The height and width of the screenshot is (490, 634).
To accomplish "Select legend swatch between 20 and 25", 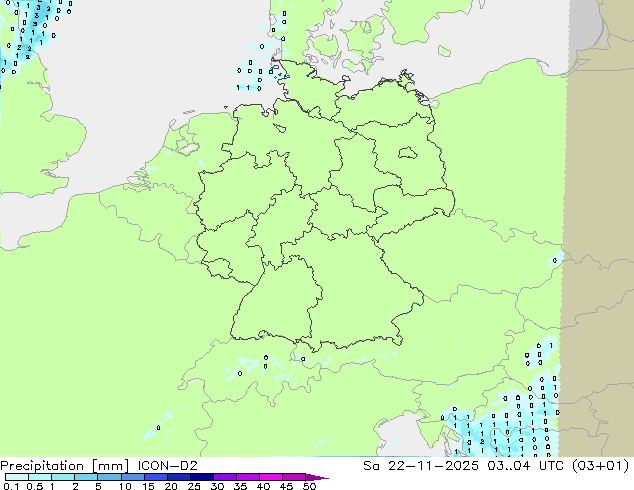I will pyautogui.click(x=178, y=477).
